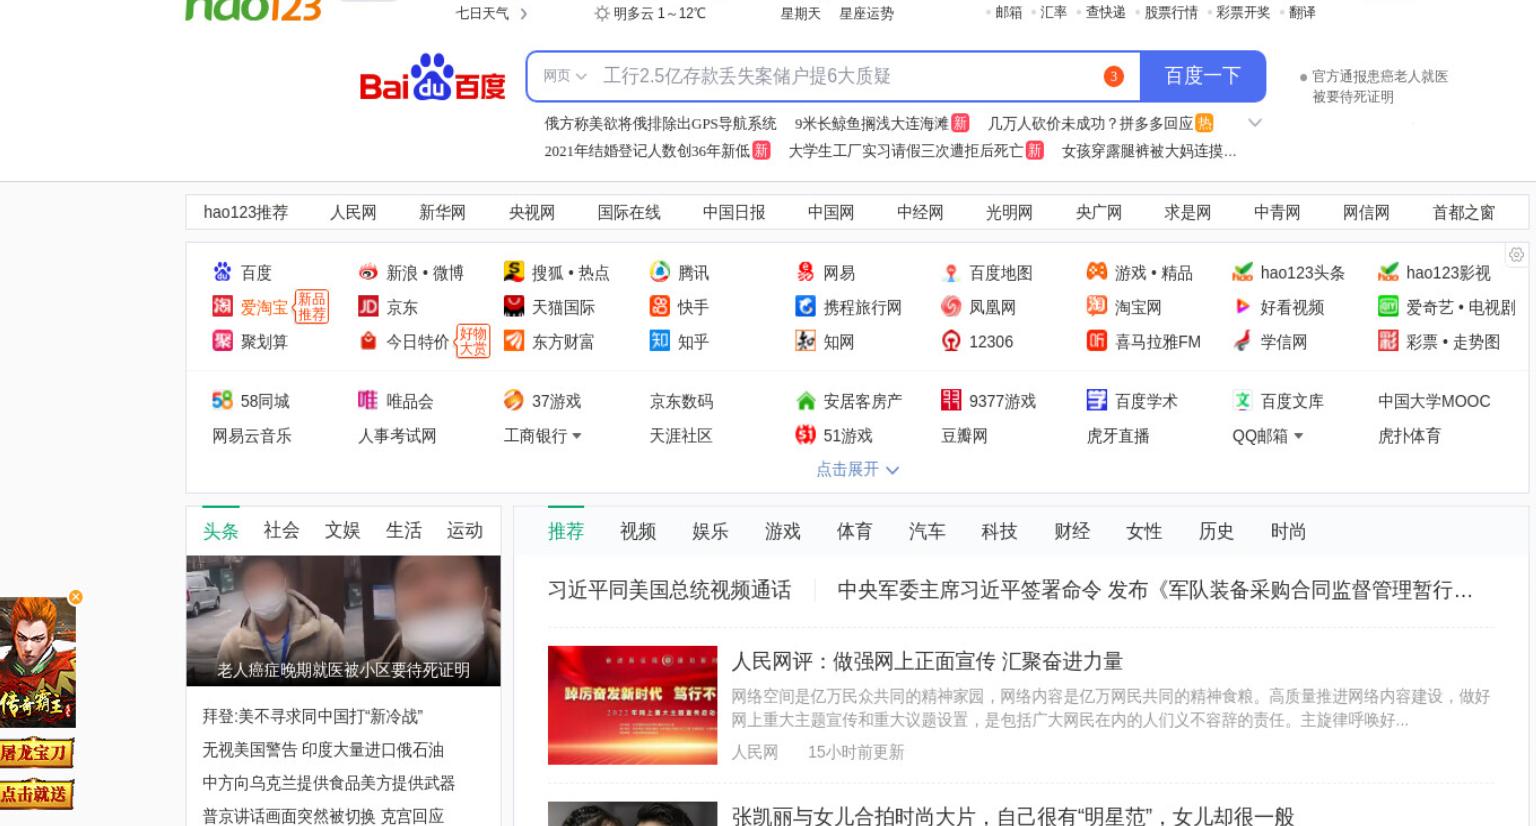Screen dimensions: 1536x826
Task: Expand more sites with 点击展开
Action: point(857,469)
